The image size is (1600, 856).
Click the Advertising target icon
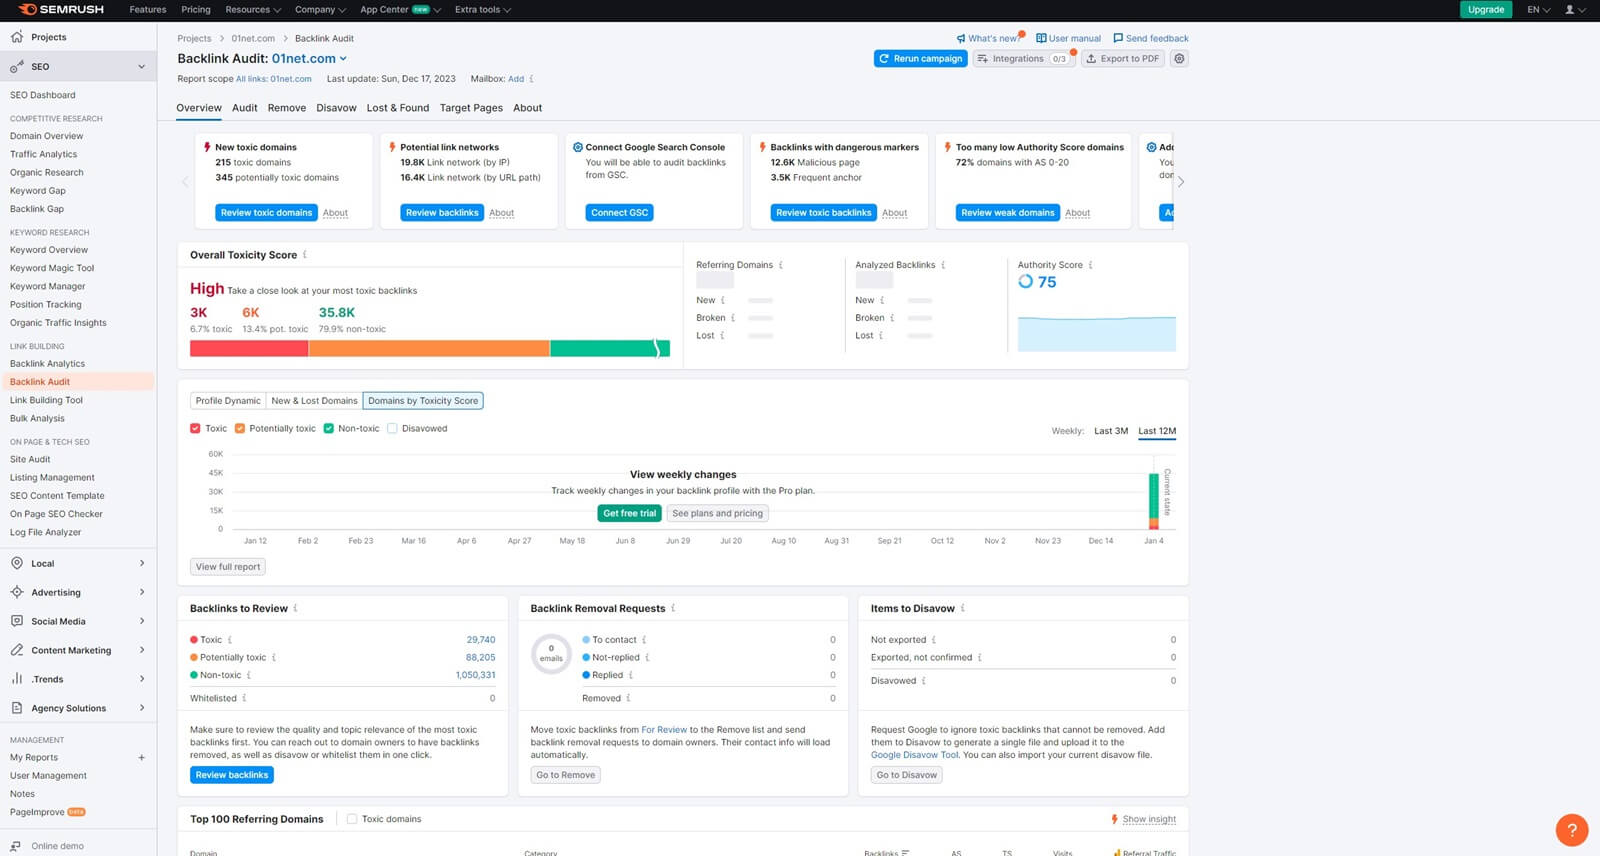click(17, 592)
